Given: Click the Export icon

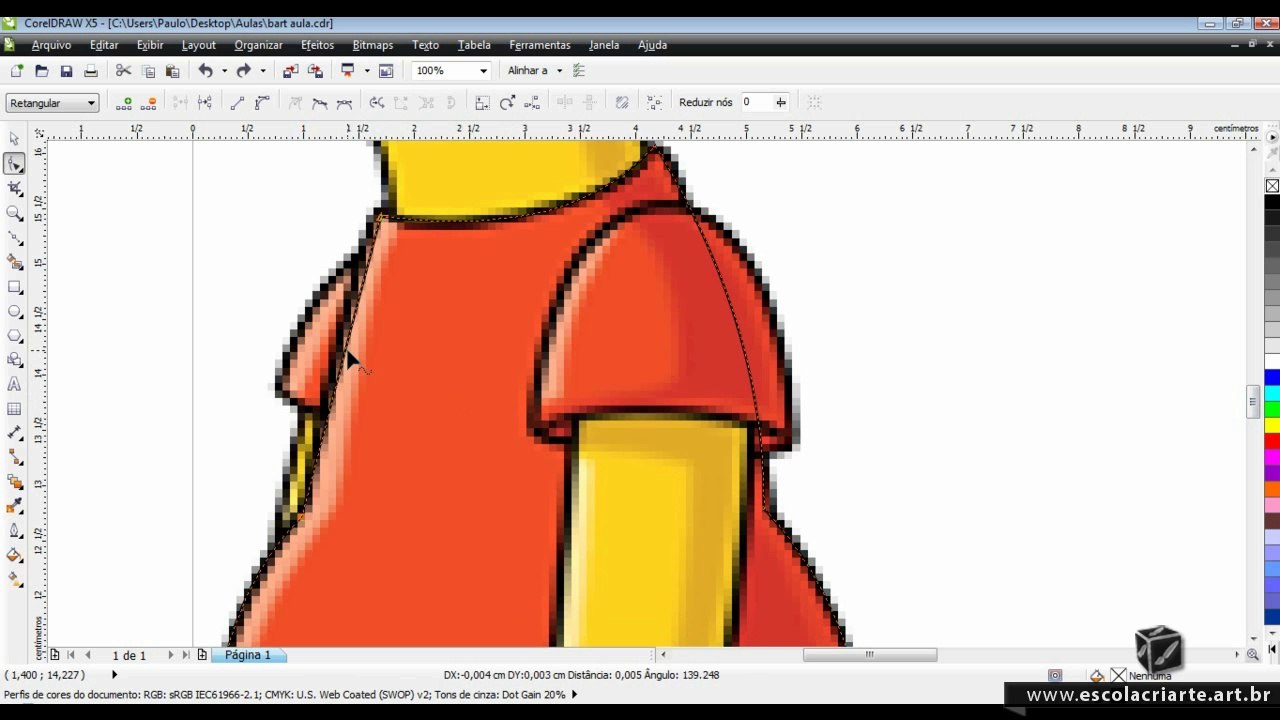Looking at the screenshot, I should point(315,71).
